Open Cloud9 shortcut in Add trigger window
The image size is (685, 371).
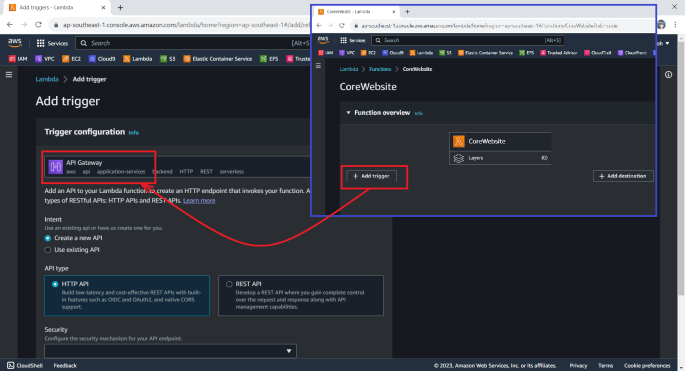102,59
